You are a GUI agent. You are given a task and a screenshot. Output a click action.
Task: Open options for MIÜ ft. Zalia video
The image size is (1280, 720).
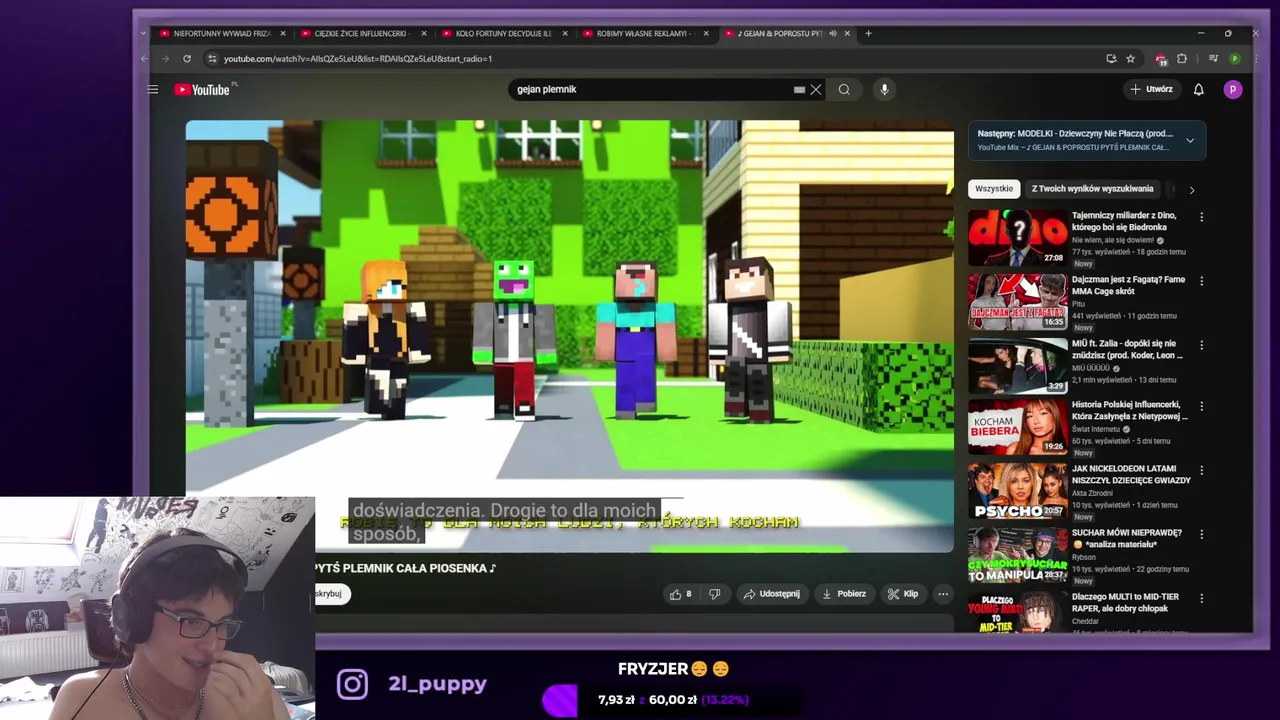[1201, 345]
